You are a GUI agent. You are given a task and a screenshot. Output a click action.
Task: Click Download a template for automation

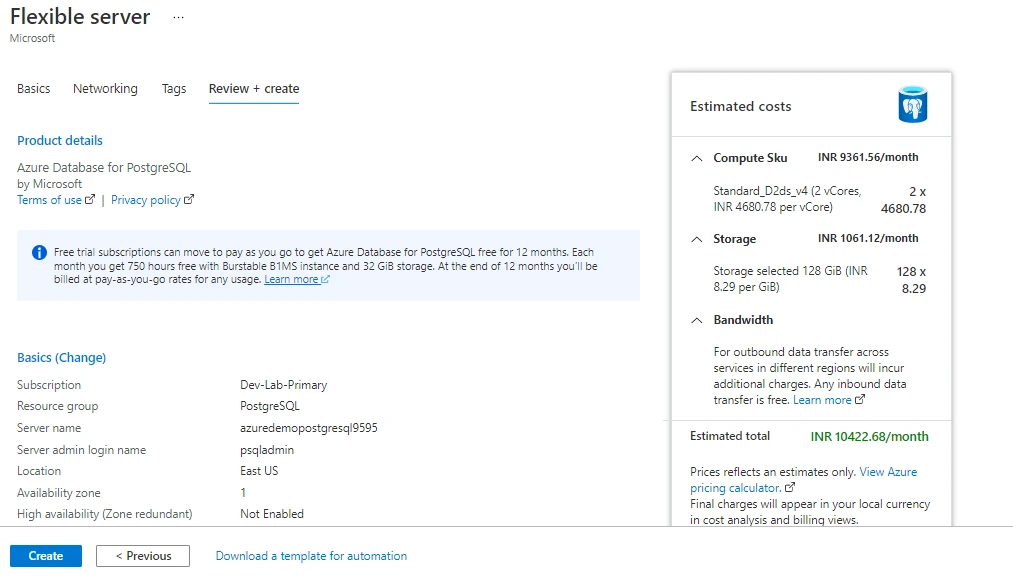(310, 555)
